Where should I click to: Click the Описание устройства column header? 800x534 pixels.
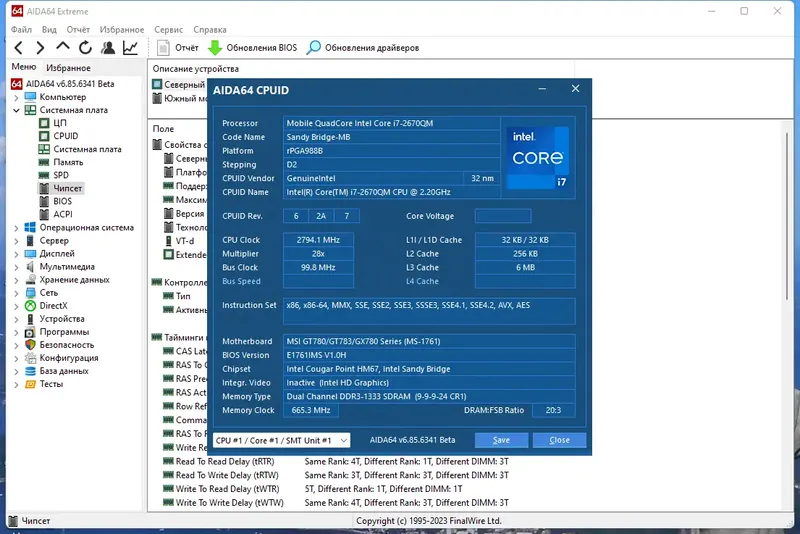point(195,69)
